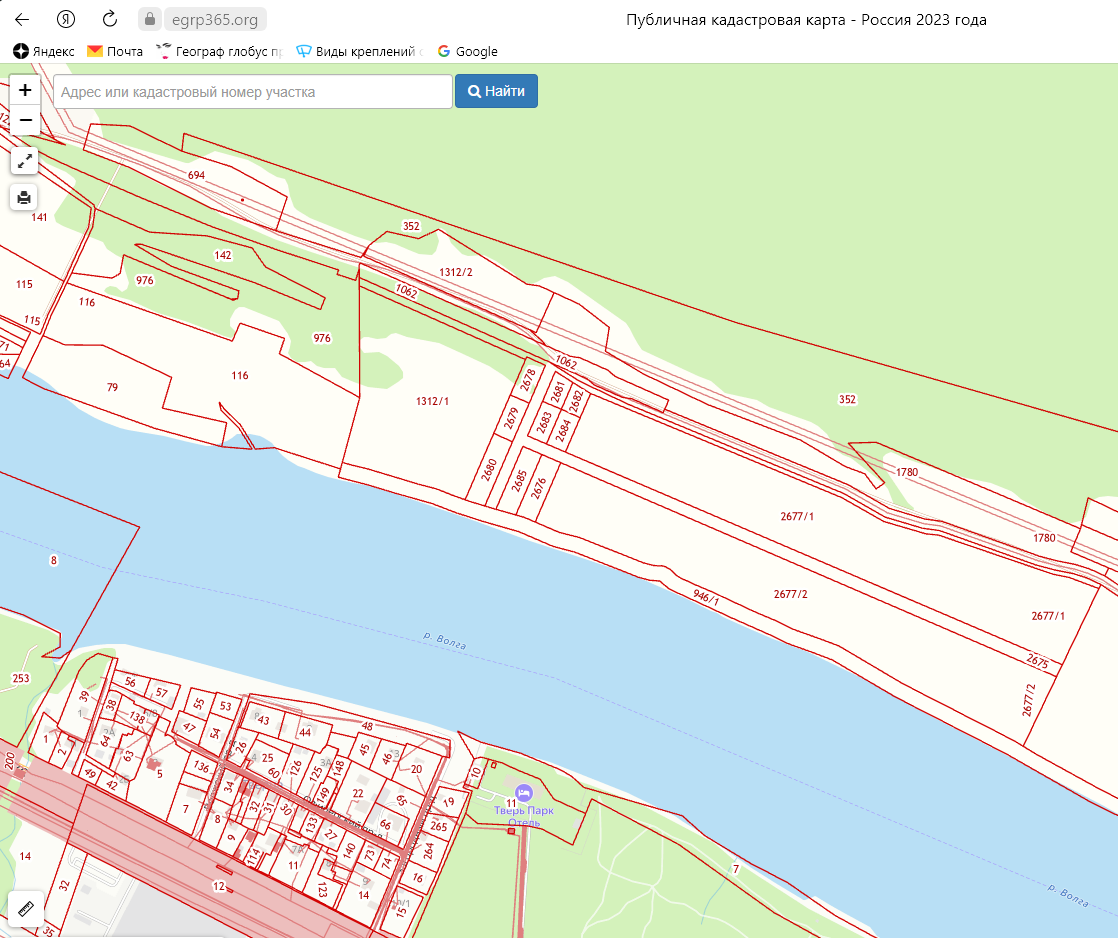Click the Найти search button
This screenshot has height=938, width=1118.
tap(496, 91)
